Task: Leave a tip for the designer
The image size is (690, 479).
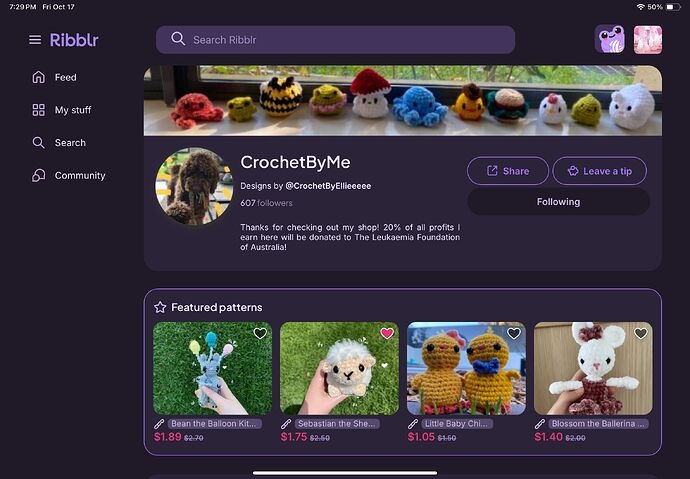Action: [599, 171]
